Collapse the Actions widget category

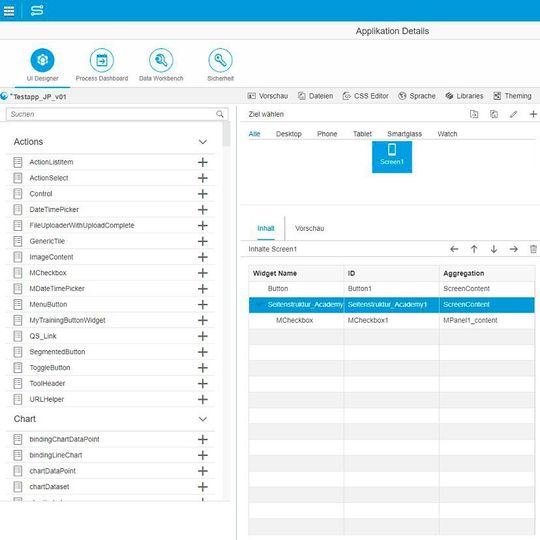[x=202, y=142]
